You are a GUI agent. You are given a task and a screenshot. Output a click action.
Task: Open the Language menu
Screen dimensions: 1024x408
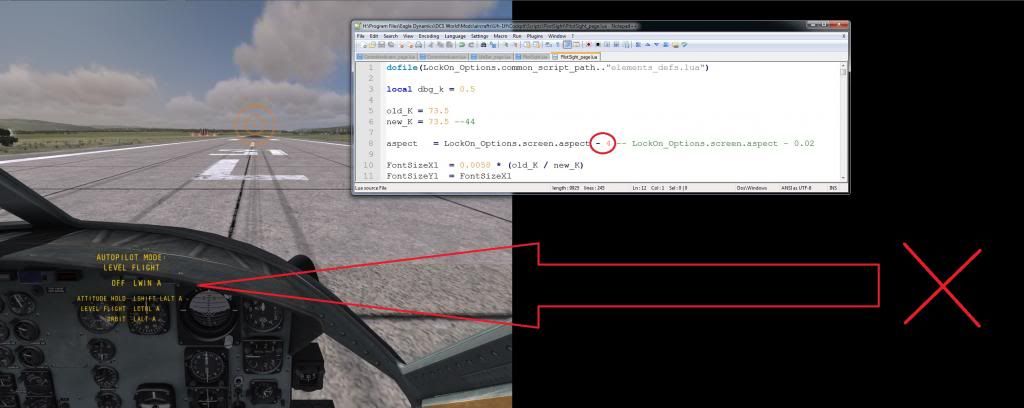[455, 35]
